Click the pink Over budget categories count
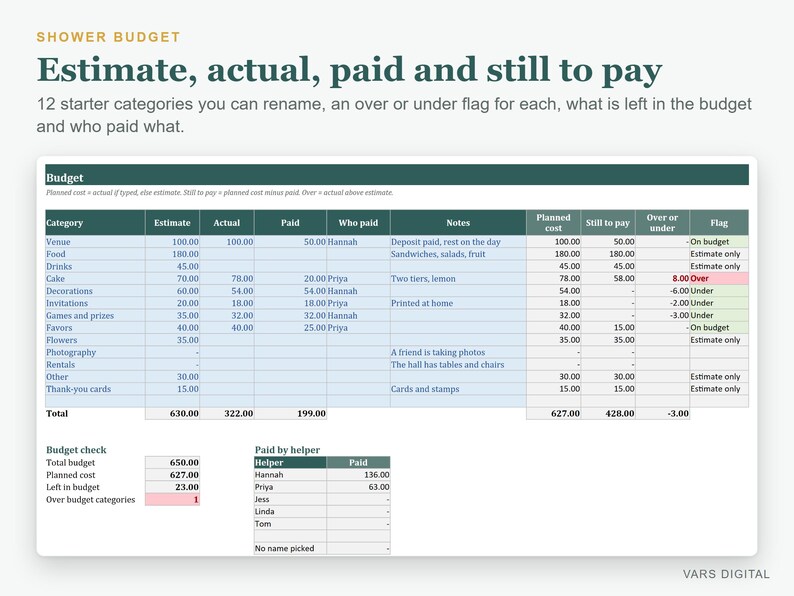Image resolution: width=794 pixels, height=596 pixels. point(172,500)
